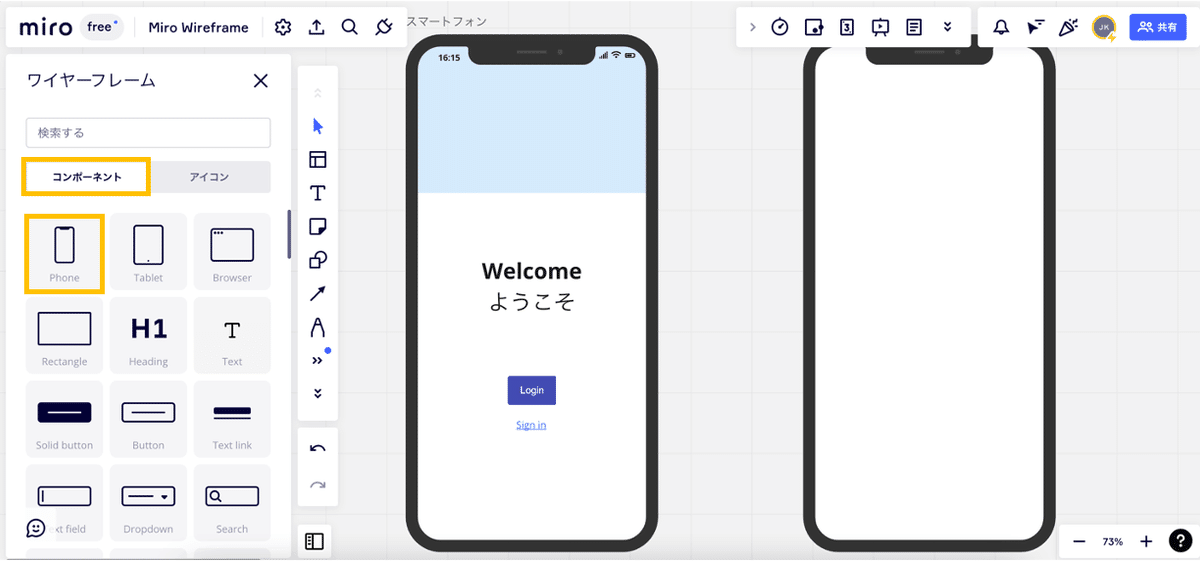Start the timer tool
This screenshot has height=561, width=1200.
pos(780,28)
